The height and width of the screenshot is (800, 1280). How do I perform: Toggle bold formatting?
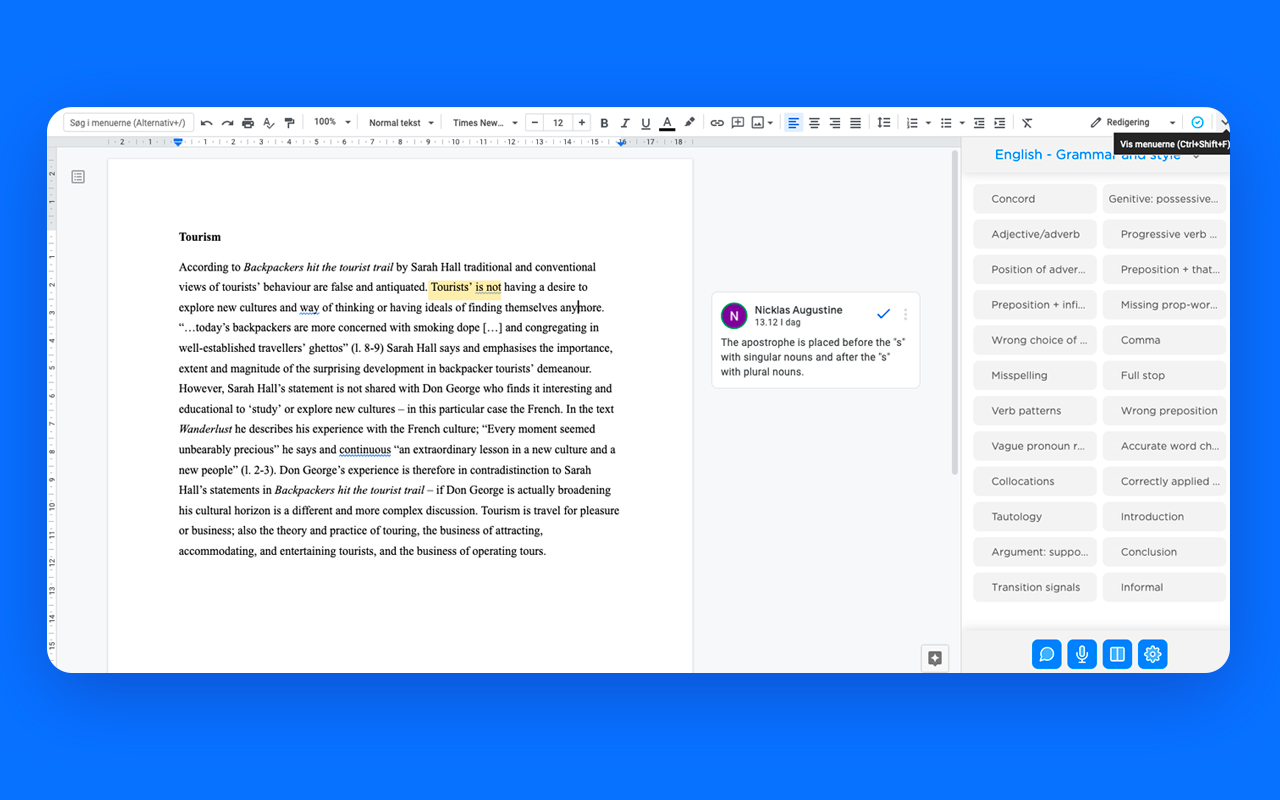click(604, 123)
